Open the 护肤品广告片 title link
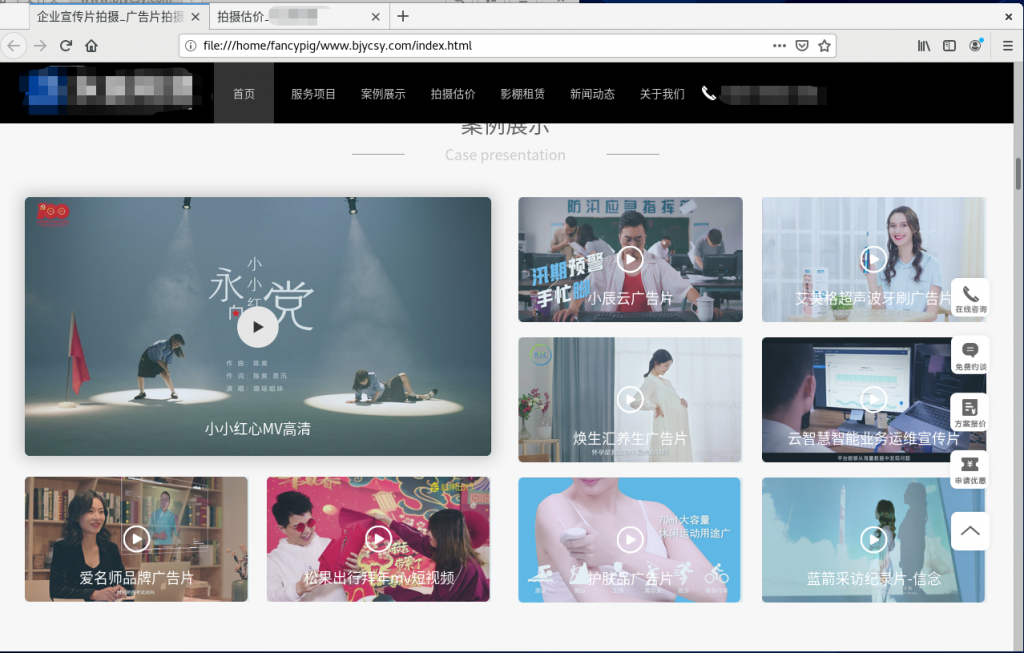Screen dimensions: 1024x653 coord(630,579)
